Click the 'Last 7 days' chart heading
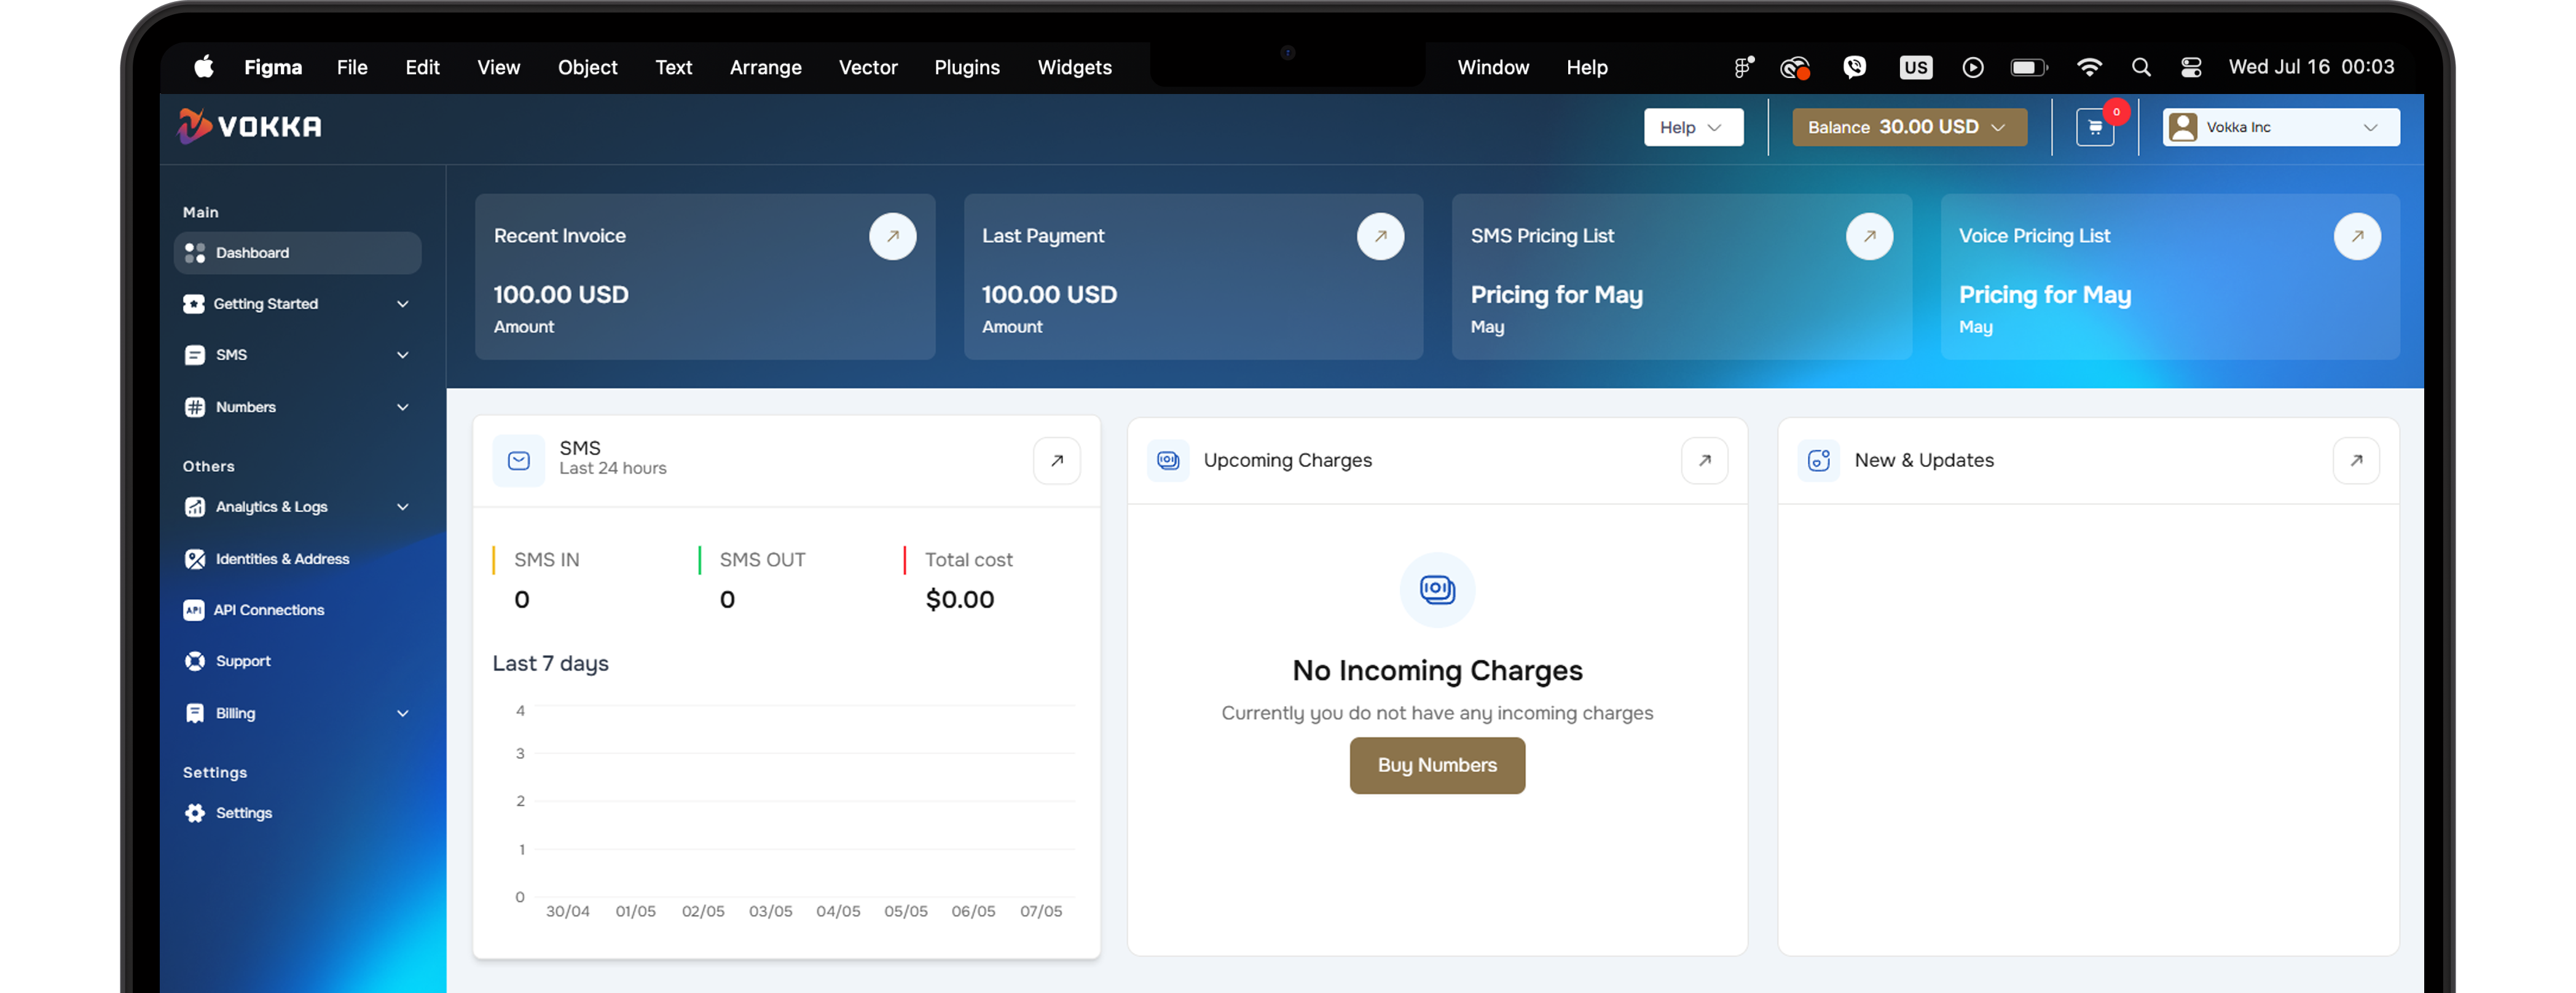 [x=550, y=664]
